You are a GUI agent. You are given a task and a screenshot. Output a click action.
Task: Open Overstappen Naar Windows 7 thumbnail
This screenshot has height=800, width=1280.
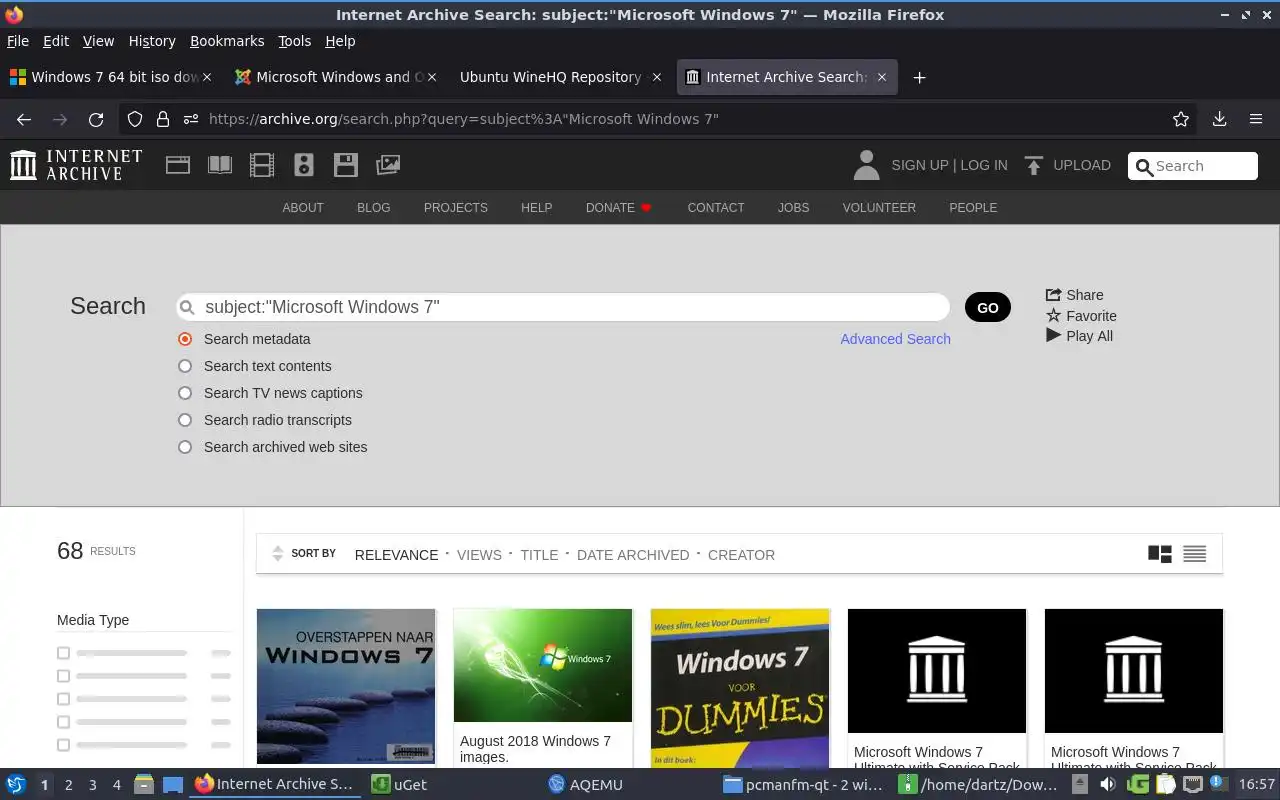346,686
